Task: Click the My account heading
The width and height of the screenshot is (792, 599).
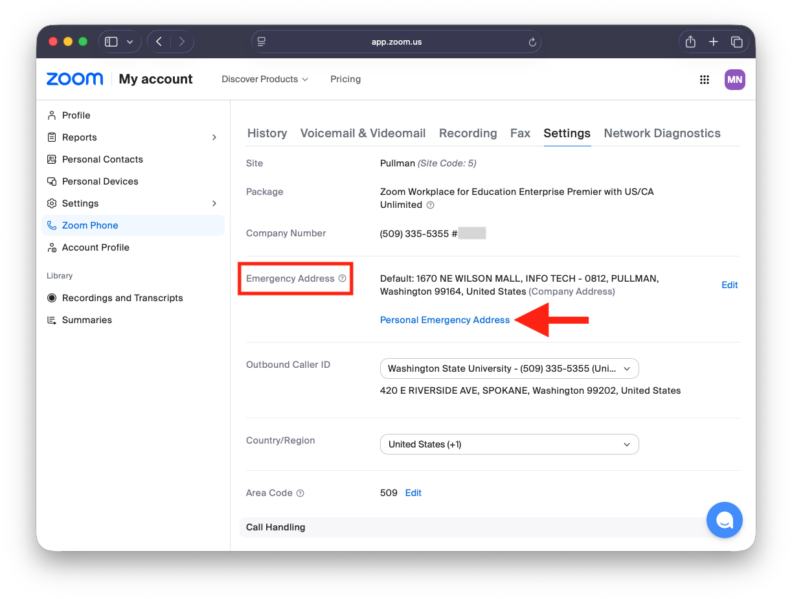Action: click(156, 79)
